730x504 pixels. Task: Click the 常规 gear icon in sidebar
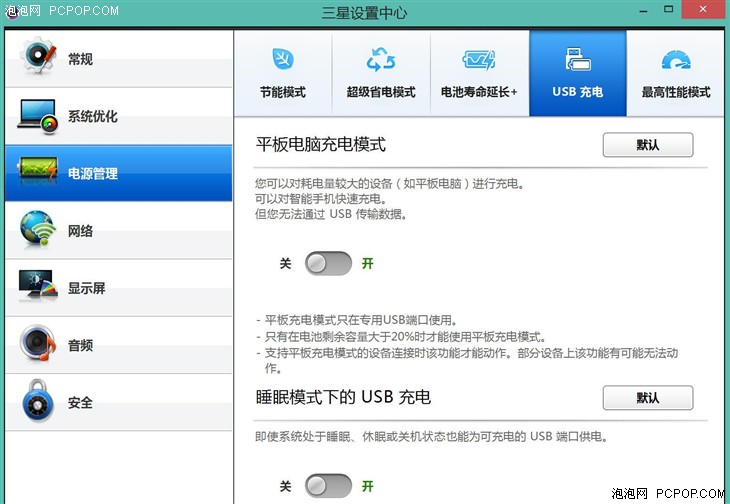pyautogui.click(x=37, y=56)
